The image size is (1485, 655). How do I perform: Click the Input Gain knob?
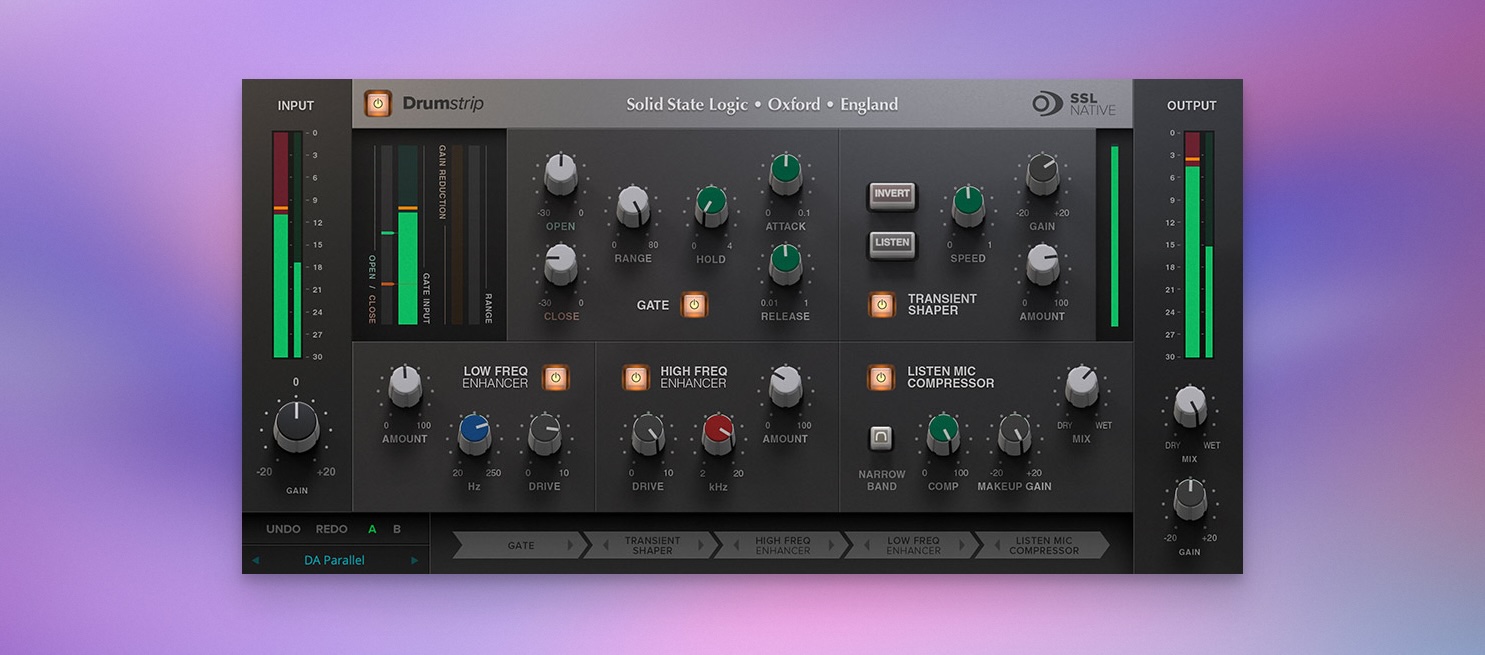[296, 426]
